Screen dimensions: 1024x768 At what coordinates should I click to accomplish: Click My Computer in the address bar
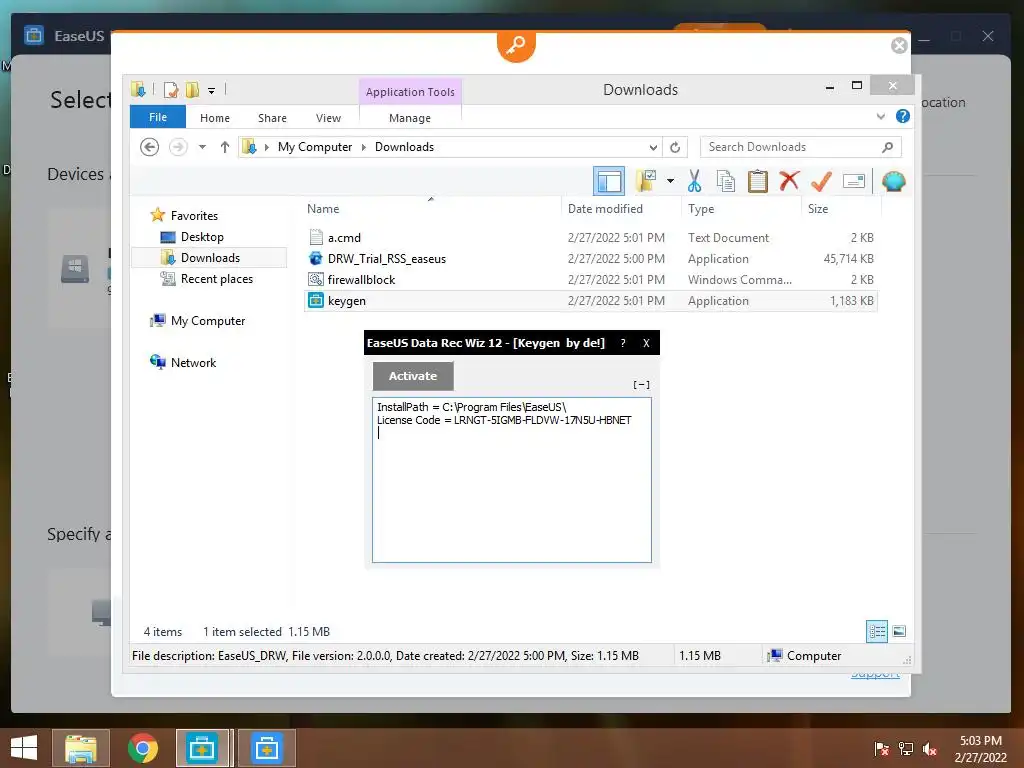coord(315,147)
